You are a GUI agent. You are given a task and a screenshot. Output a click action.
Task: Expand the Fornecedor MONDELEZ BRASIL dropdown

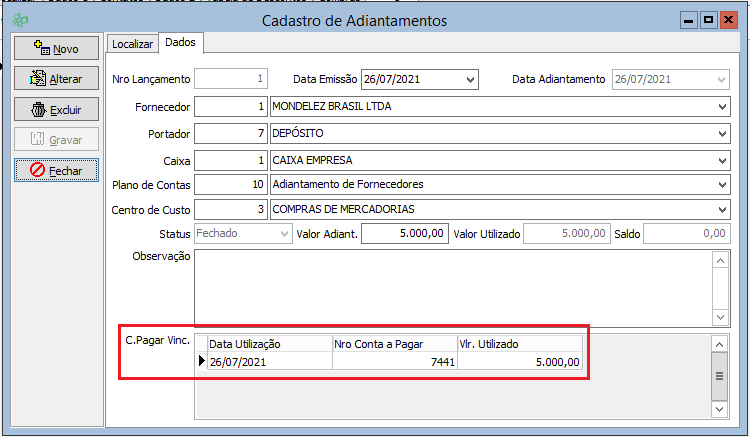tap(722, 107)
